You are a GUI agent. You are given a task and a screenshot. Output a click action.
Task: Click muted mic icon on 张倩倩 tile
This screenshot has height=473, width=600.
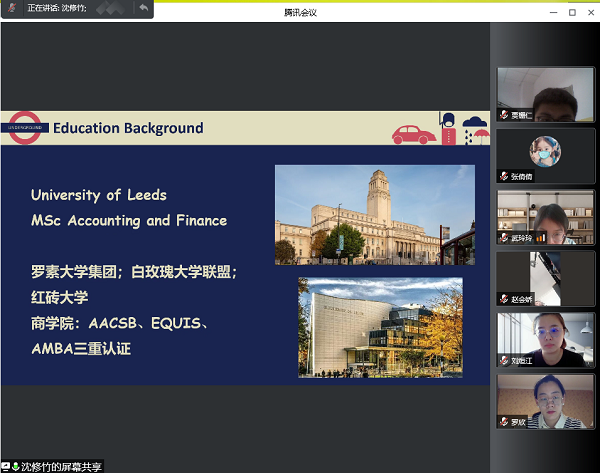[504, 176]
